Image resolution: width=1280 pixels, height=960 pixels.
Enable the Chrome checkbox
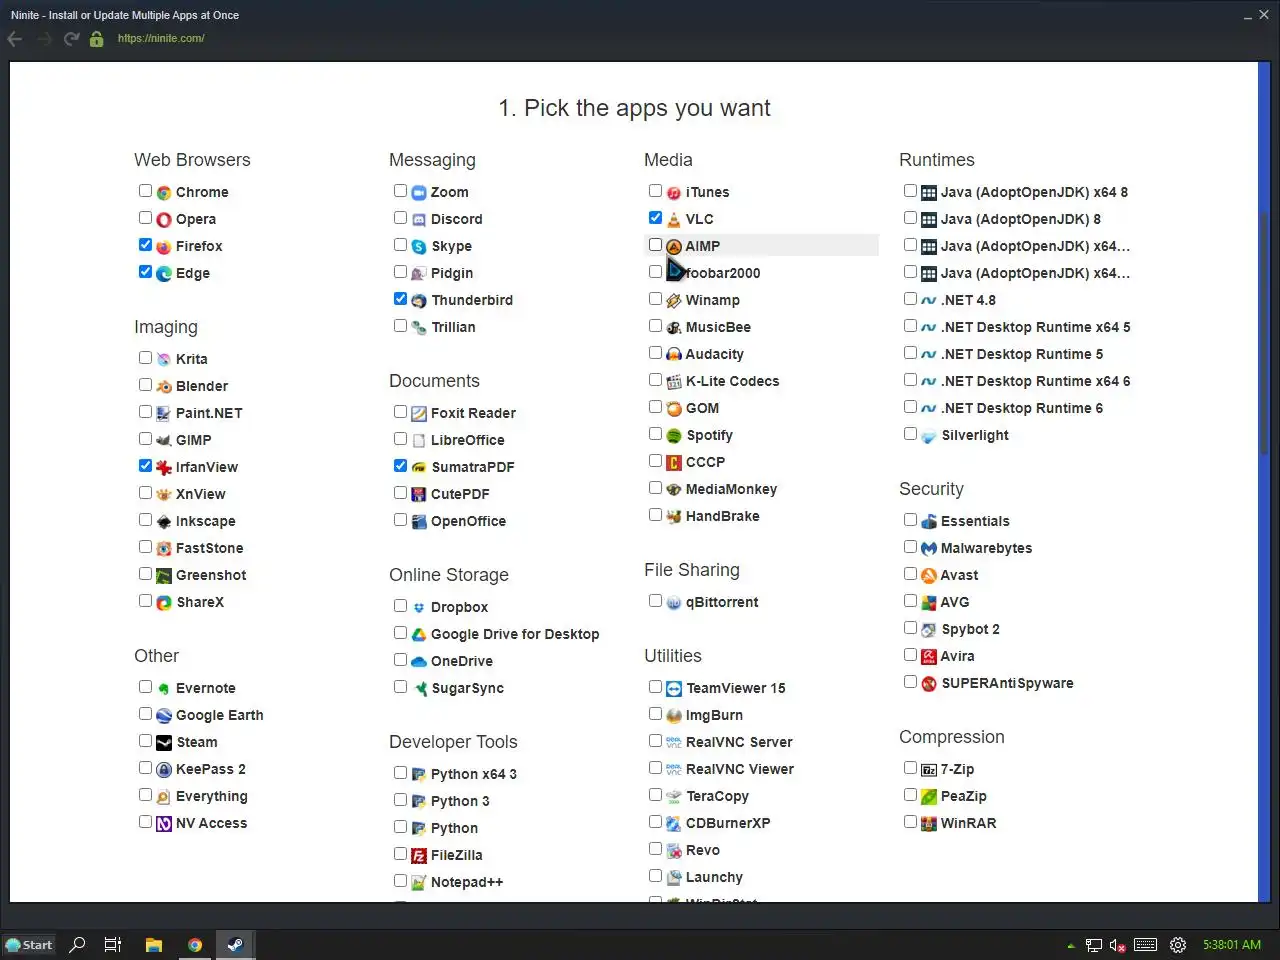pyautogui.click(x=145, y=190)
